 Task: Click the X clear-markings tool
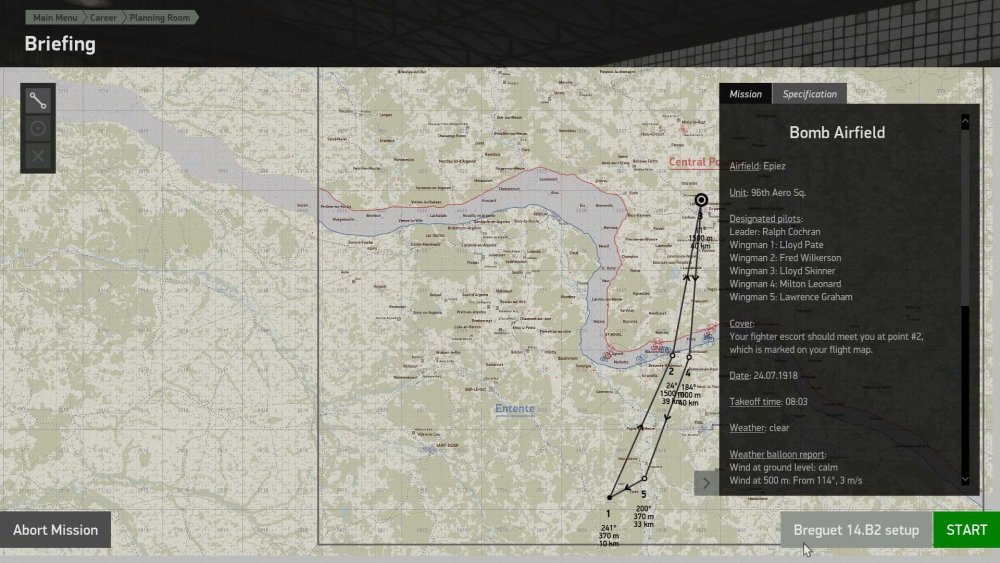(x=38, y=156)
